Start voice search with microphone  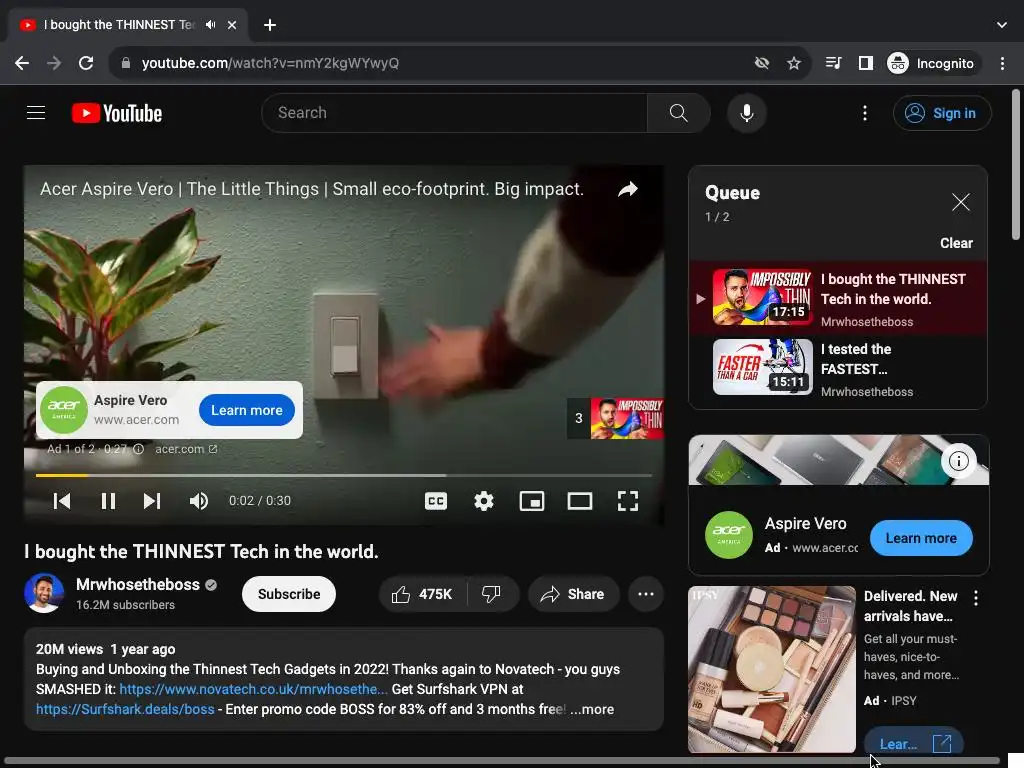tap(746, 113)
